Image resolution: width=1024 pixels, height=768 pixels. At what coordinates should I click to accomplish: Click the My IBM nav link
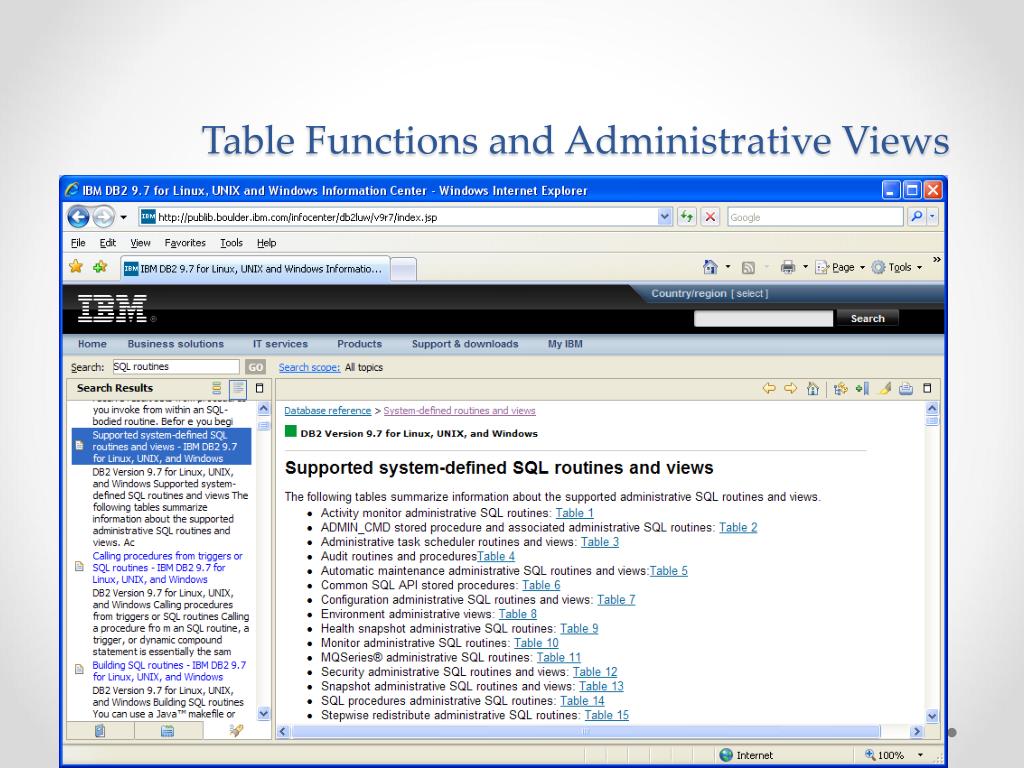pos(565,344)
